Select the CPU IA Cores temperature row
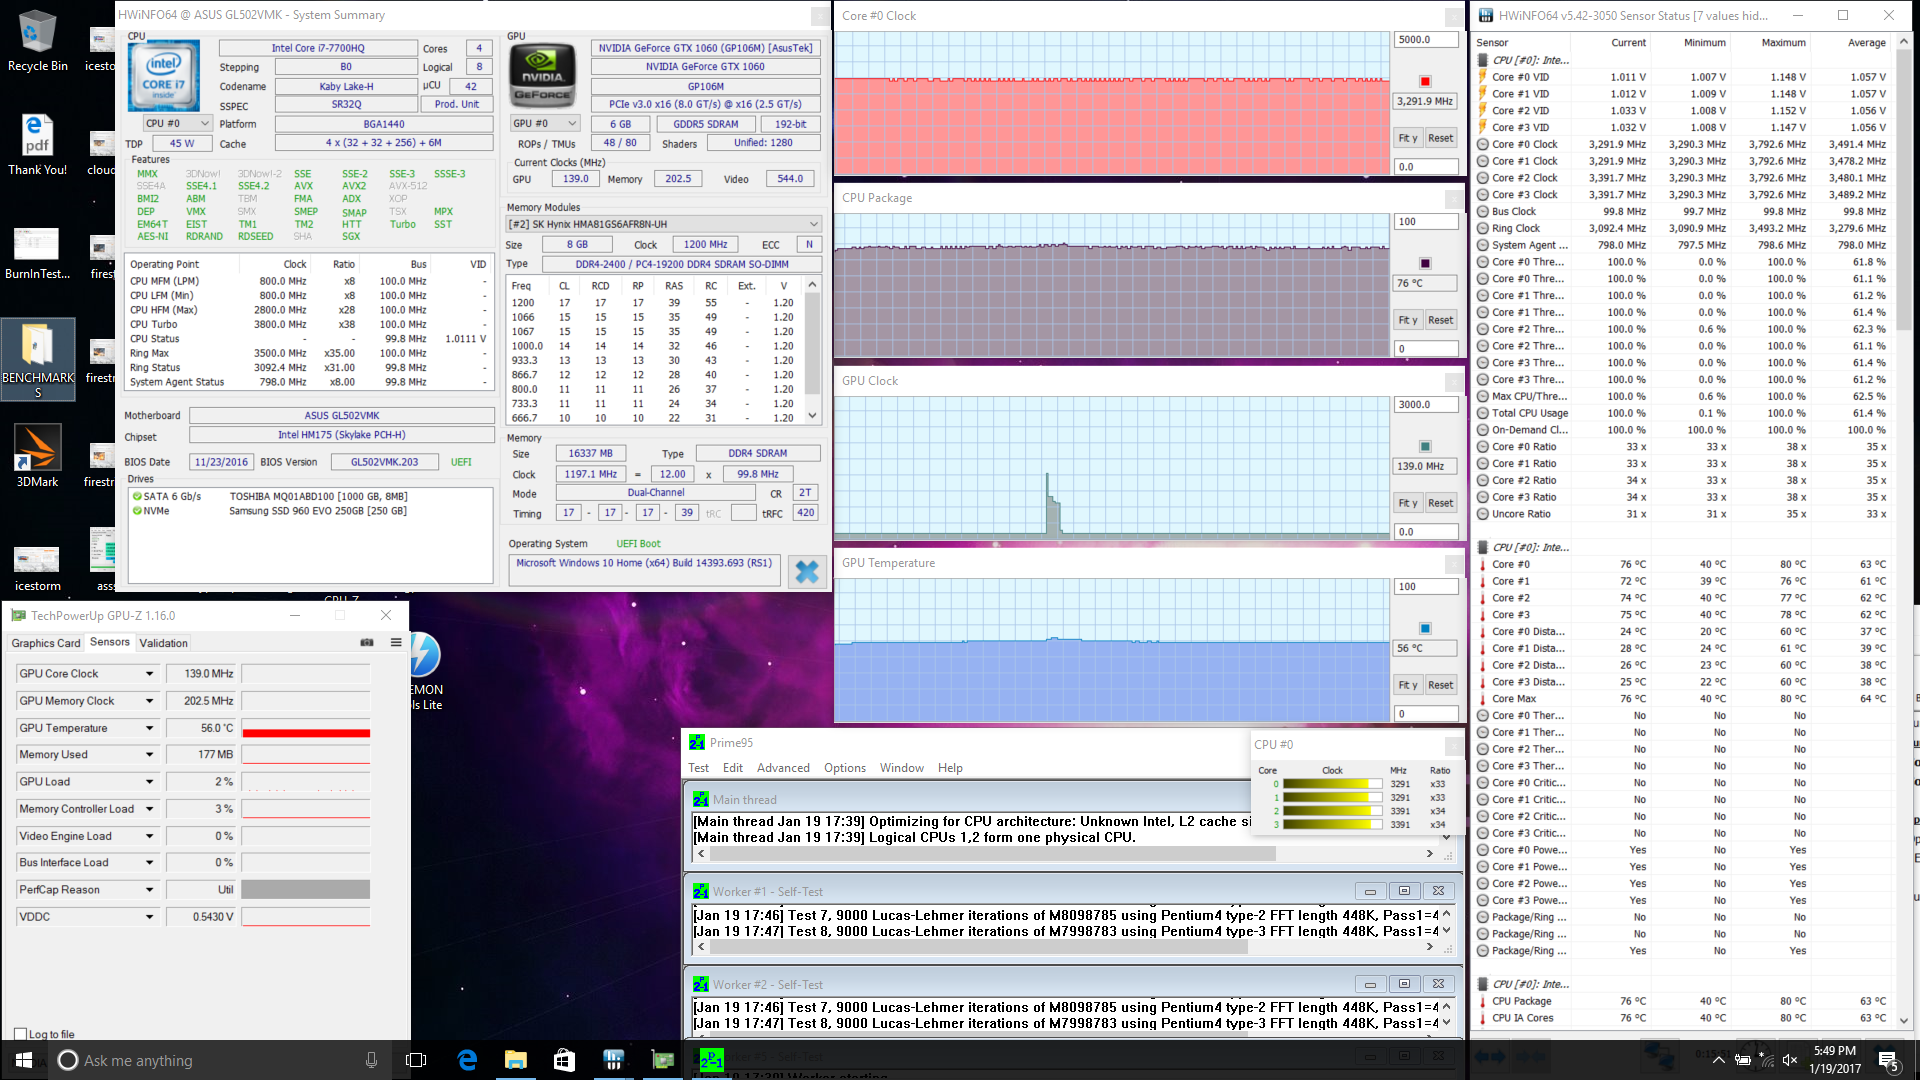Screen dimensions: 1920x1080 coord(1682,1018)
